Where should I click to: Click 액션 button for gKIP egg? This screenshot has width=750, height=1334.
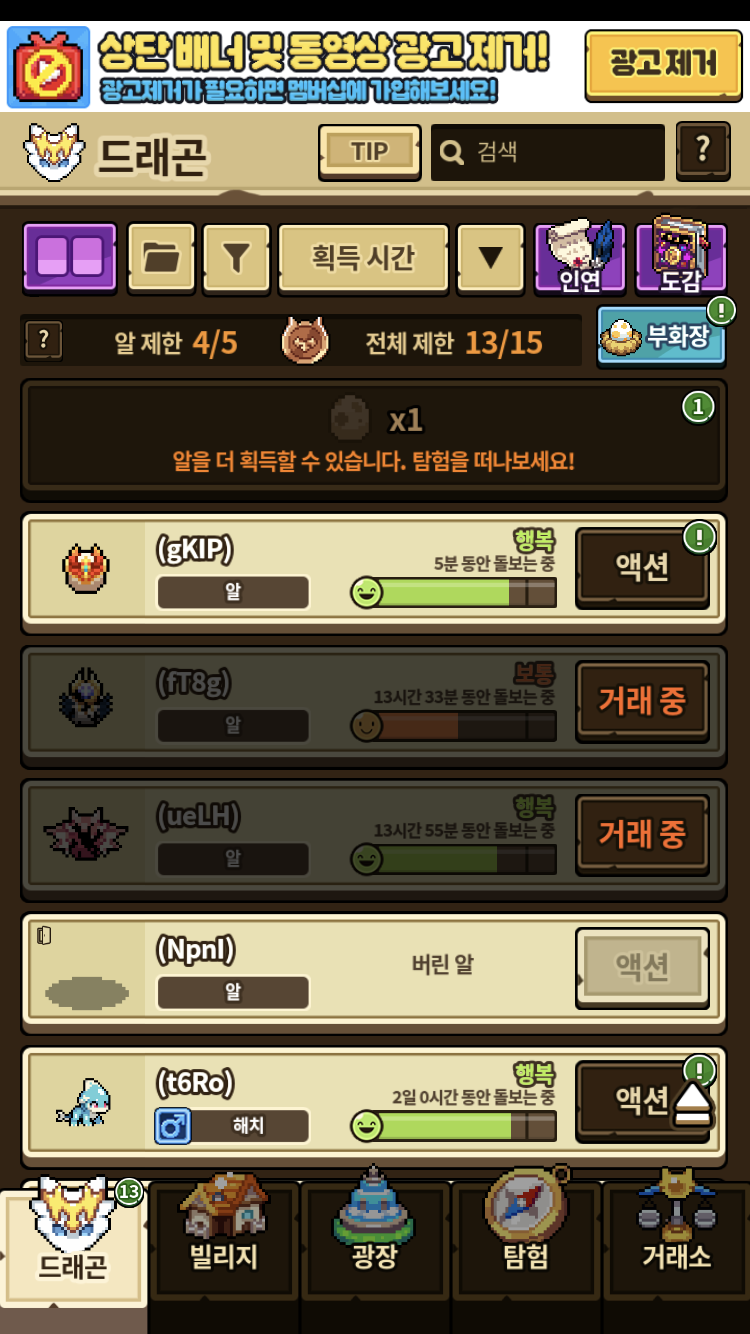coord(642,567)
